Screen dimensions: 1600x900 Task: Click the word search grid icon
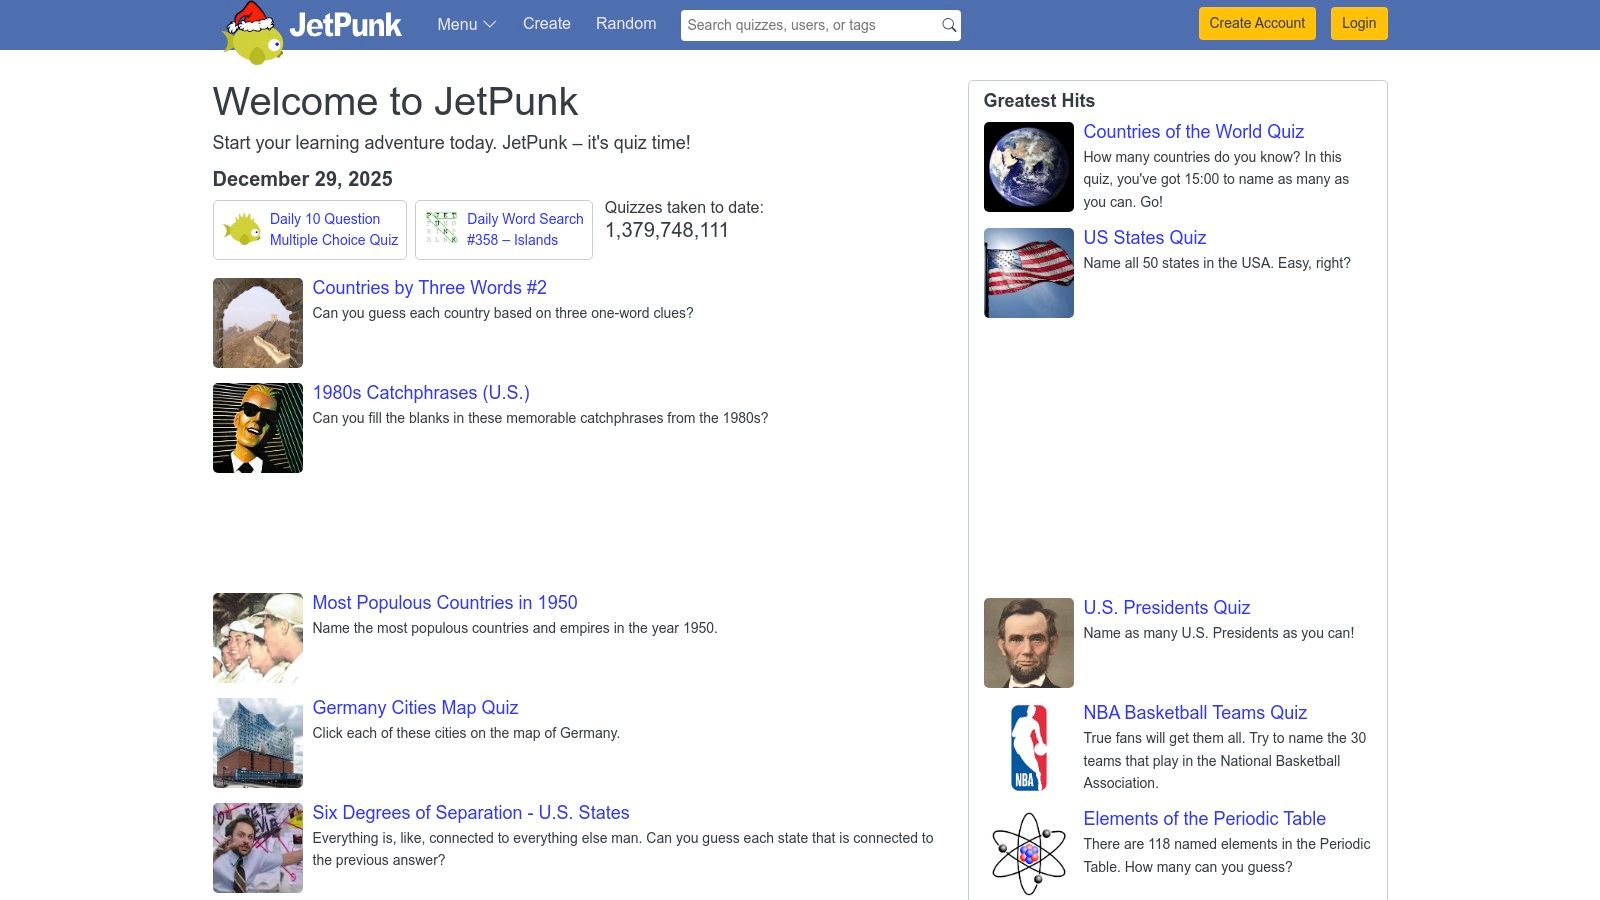click(x=442, y=228)
